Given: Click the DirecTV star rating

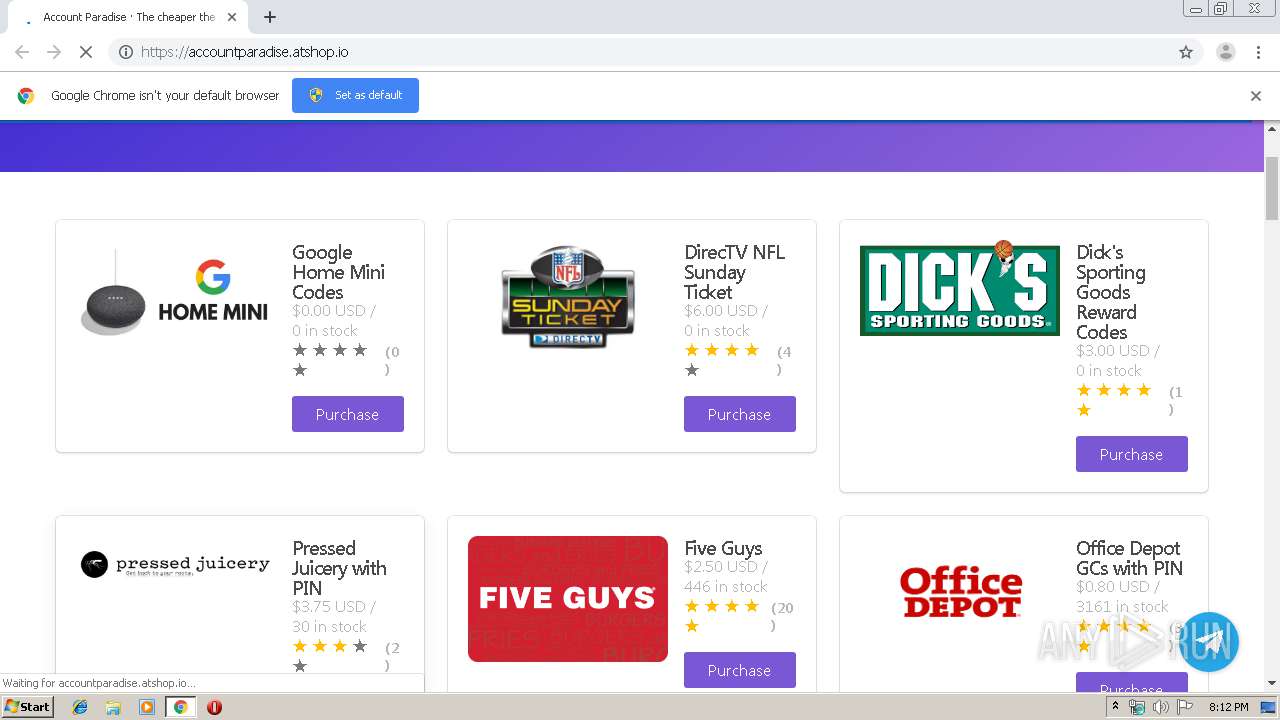Looking at the screenshot, I should click(x=722, y=360).
